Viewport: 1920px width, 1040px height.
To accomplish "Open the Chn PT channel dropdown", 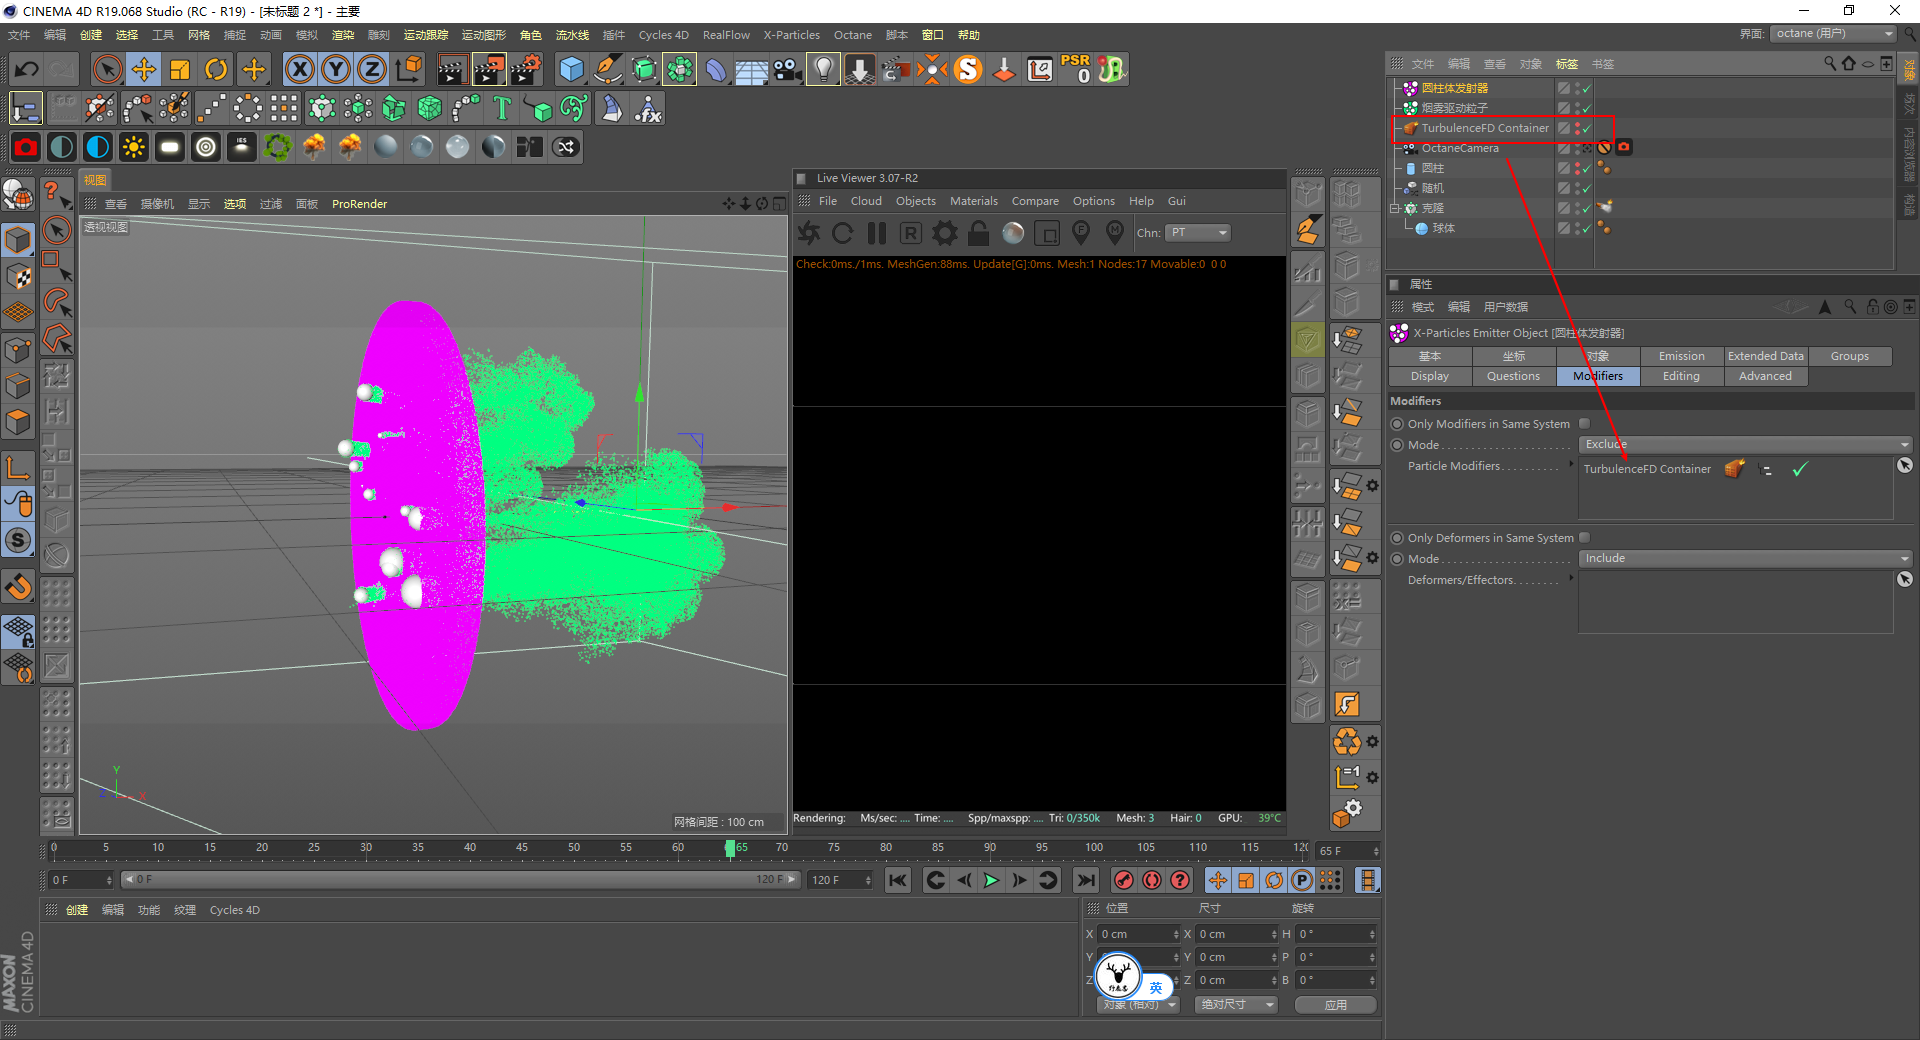I will point(1198,233).
